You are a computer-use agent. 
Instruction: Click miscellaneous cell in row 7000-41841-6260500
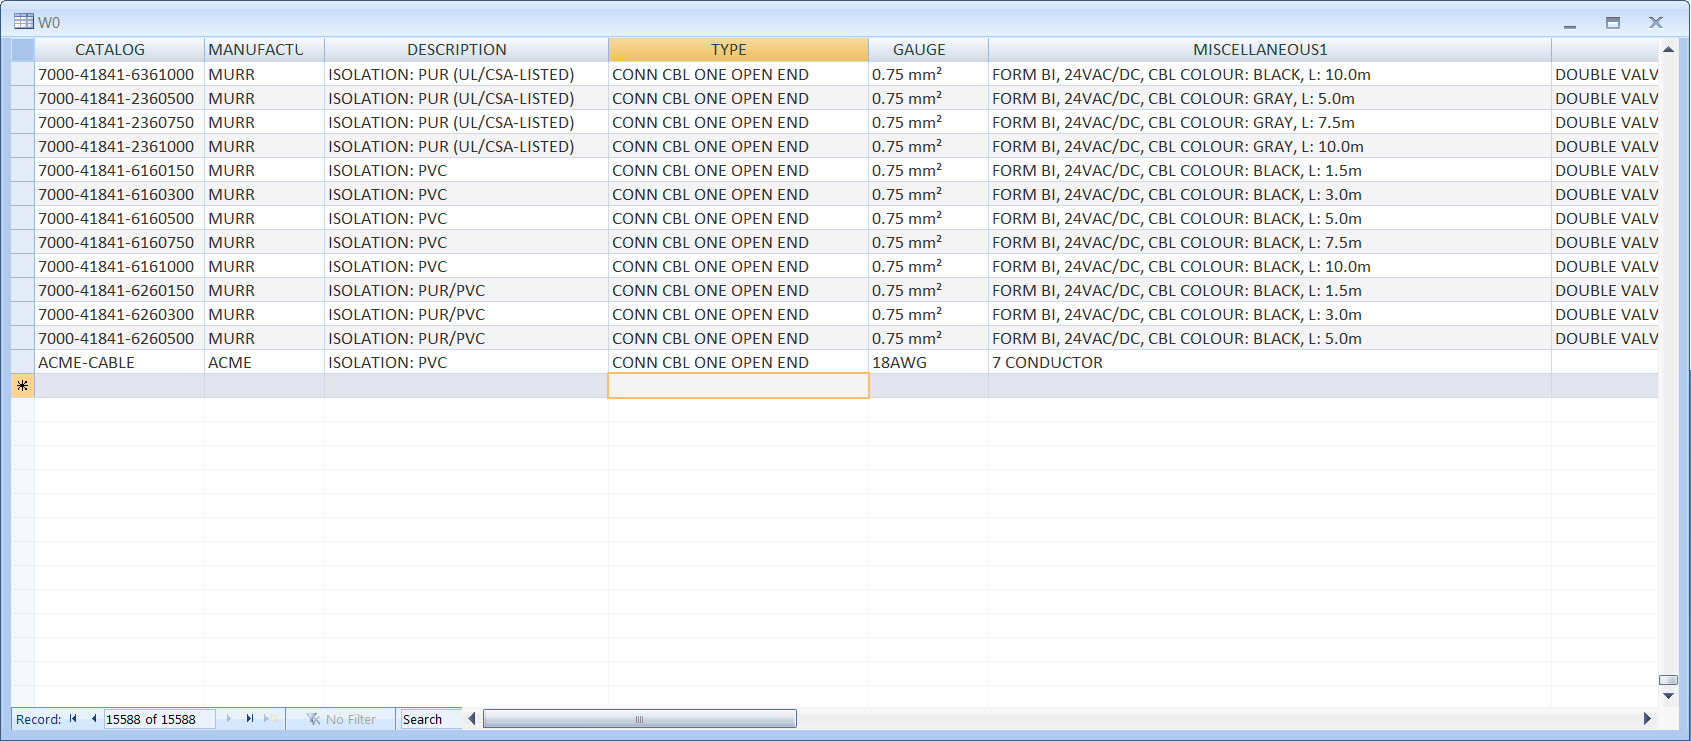tap(1270, 338)
